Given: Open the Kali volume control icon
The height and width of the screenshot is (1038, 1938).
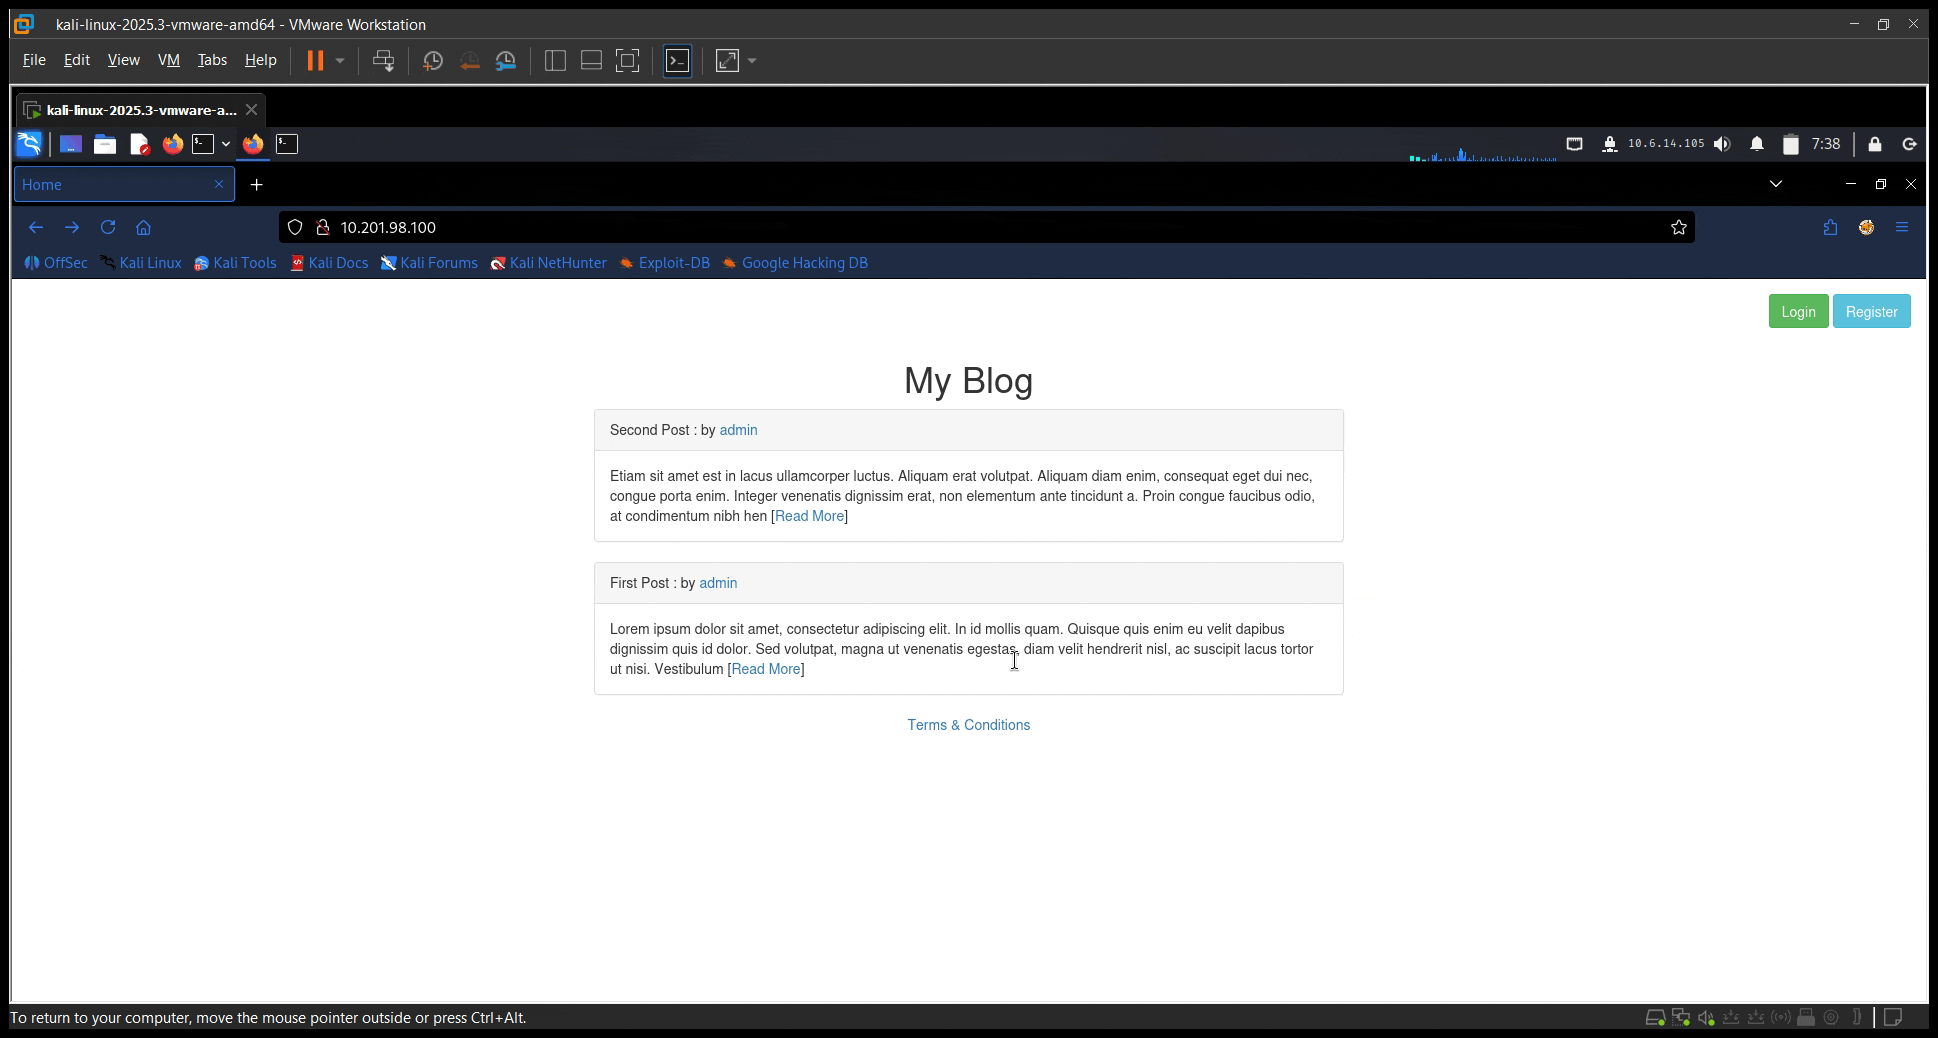Looking at the screenshot, I should tap(1721, 144).
